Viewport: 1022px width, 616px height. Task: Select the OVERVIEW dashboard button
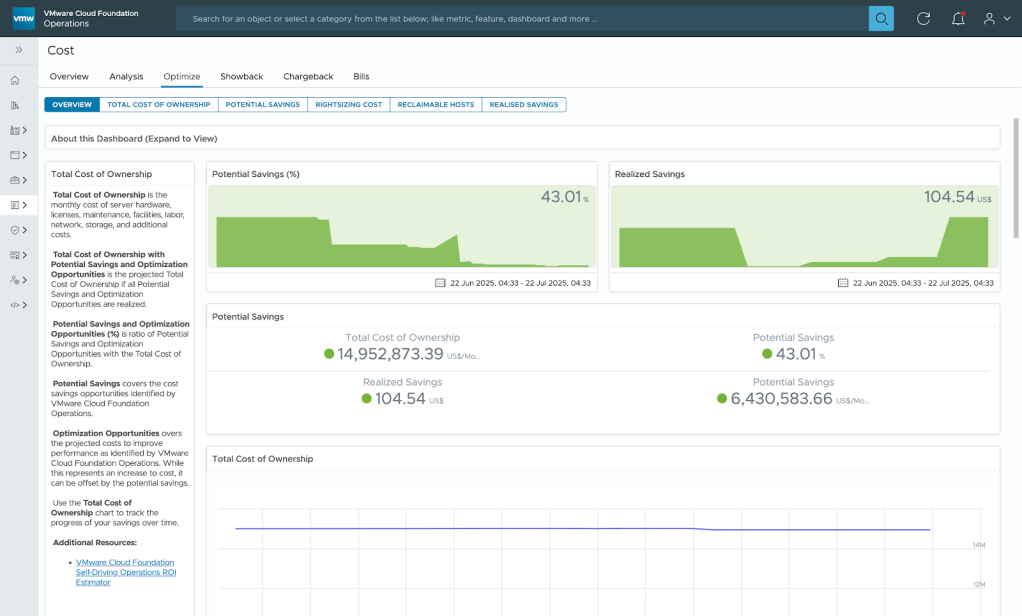[72, 104]
